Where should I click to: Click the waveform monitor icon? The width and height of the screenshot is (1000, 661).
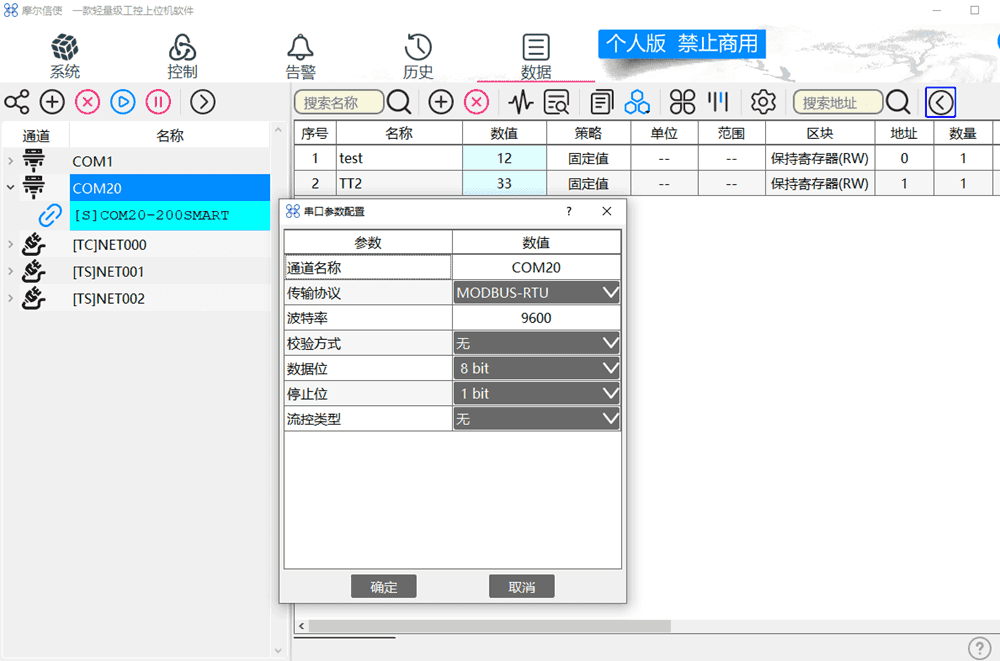520,102
